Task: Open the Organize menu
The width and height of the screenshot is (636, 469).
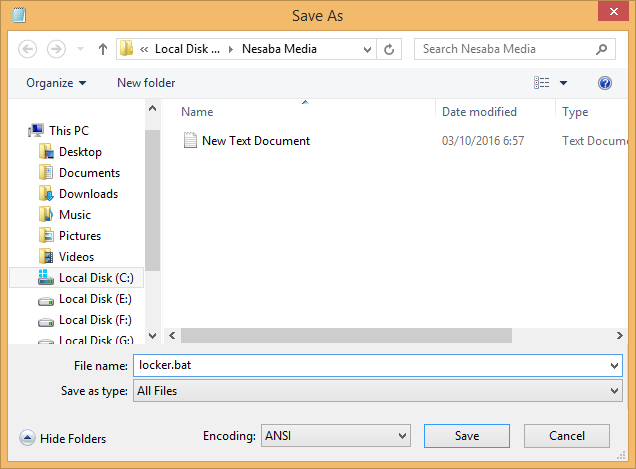Action: [56, 83]
